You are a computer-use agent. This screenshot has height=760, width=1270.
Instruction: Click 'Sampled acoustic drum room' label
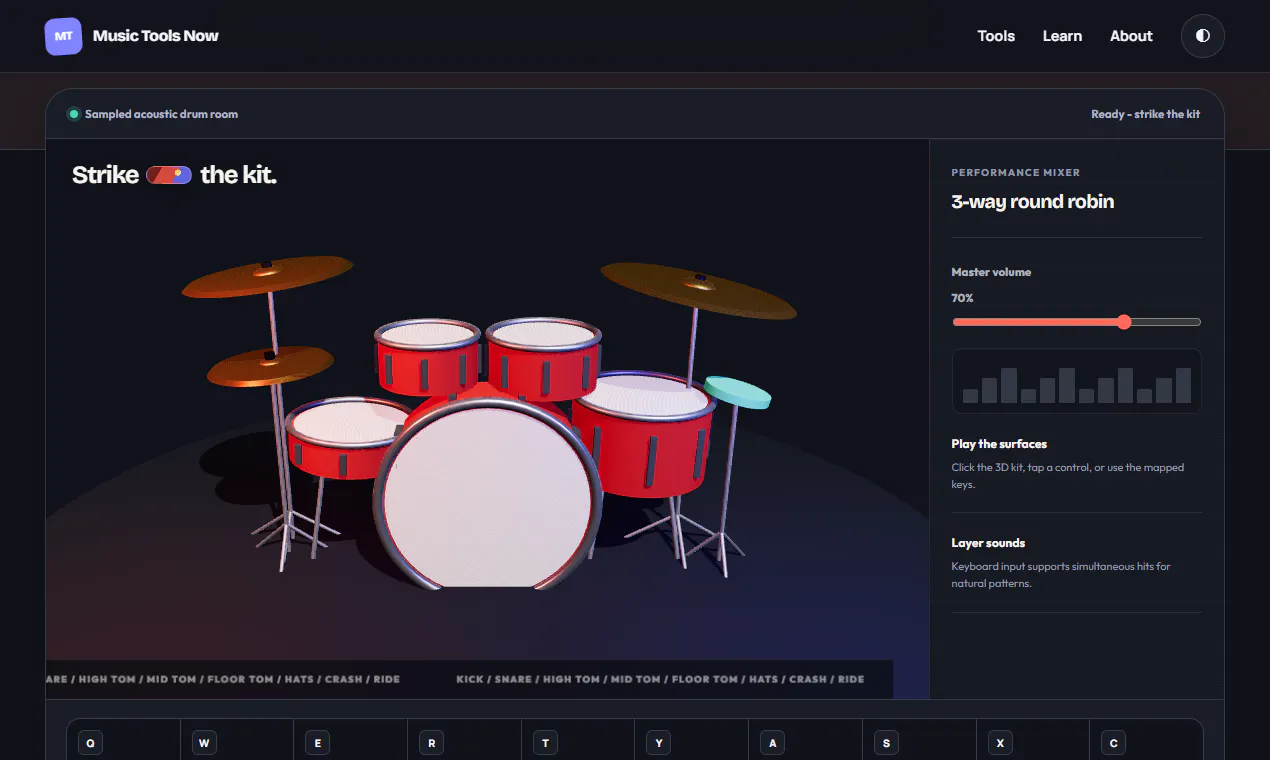click(161, 114)
